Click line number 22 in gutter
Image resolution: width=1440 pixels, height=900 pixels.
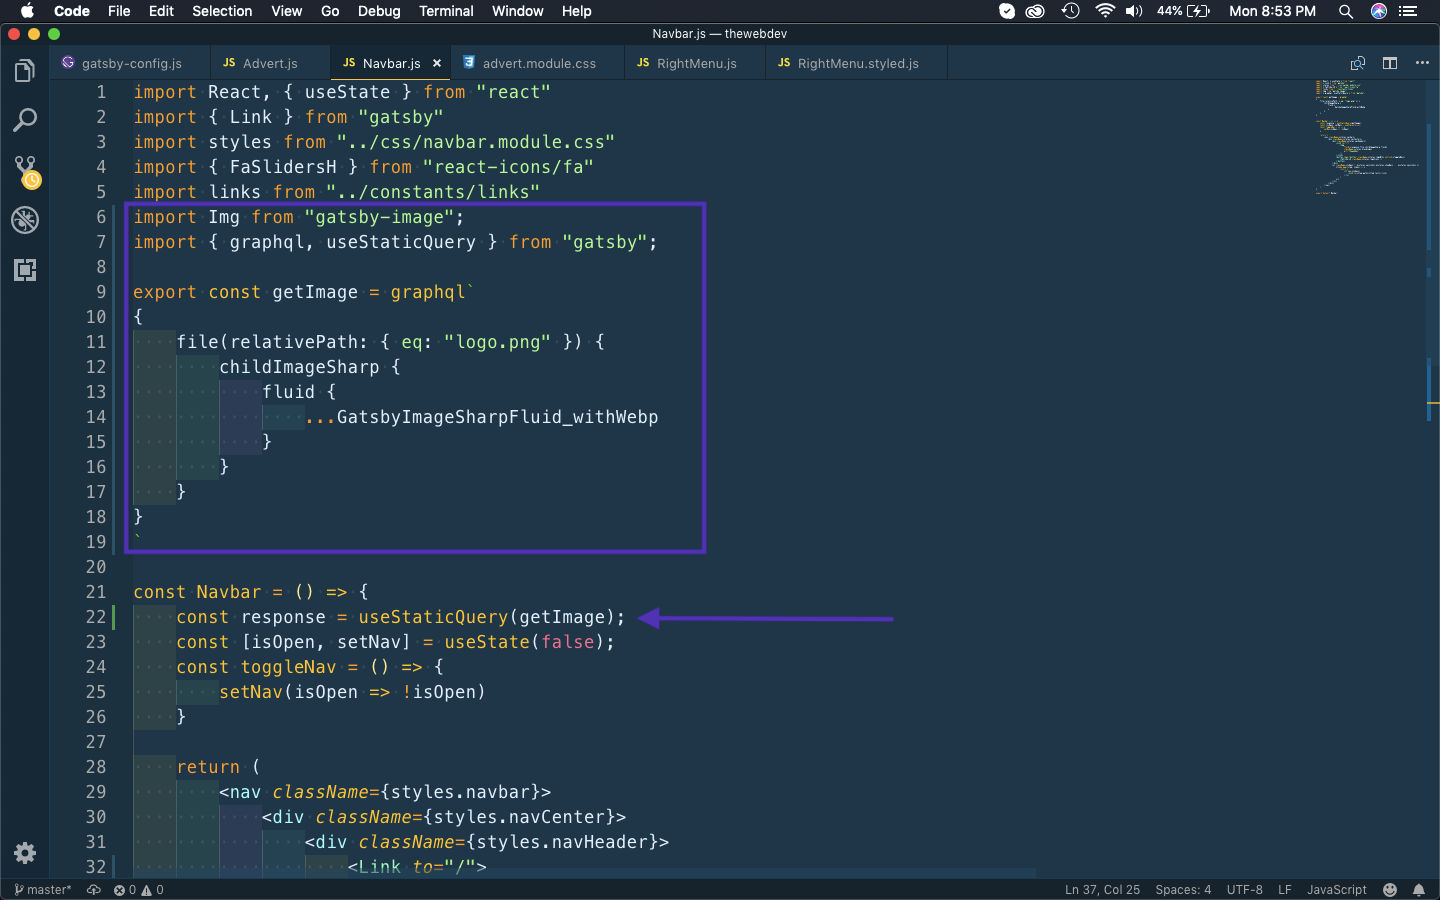pos(96,617)
